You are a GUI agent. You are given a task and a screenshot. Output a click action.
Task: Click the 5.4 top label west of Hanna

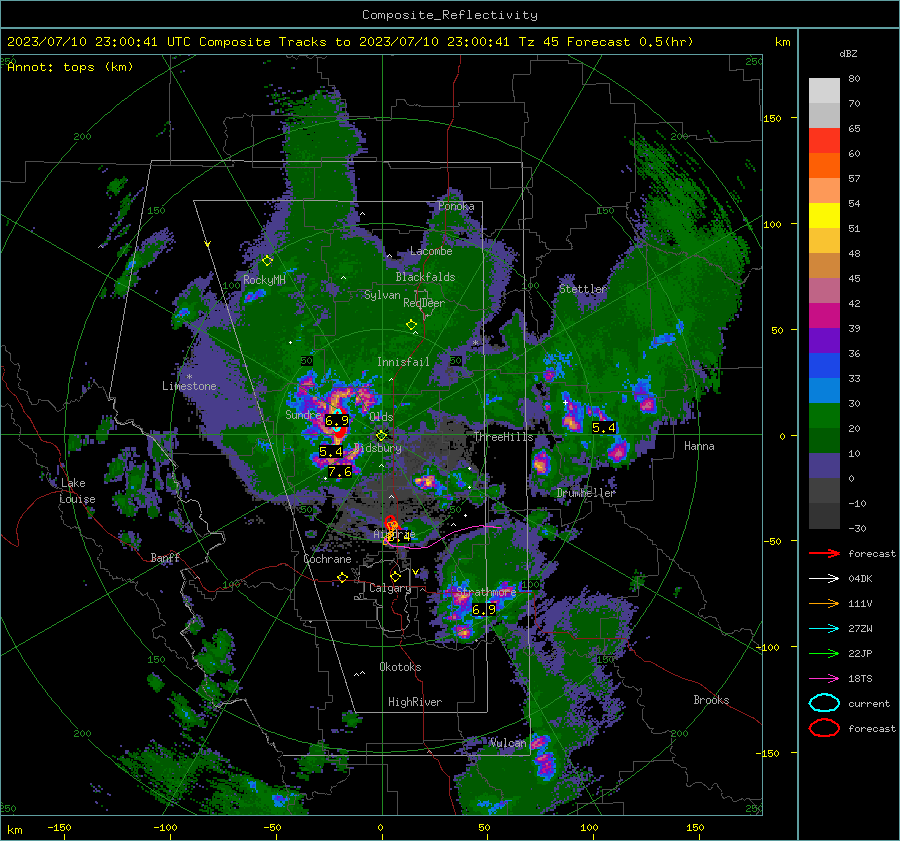pyautogui.click(x=604, y=428)
